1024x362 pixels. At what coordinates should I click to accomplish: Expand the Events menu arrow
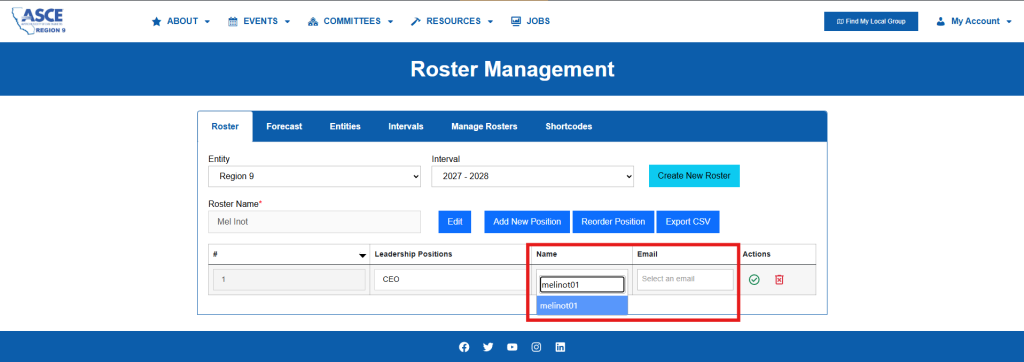287,22
